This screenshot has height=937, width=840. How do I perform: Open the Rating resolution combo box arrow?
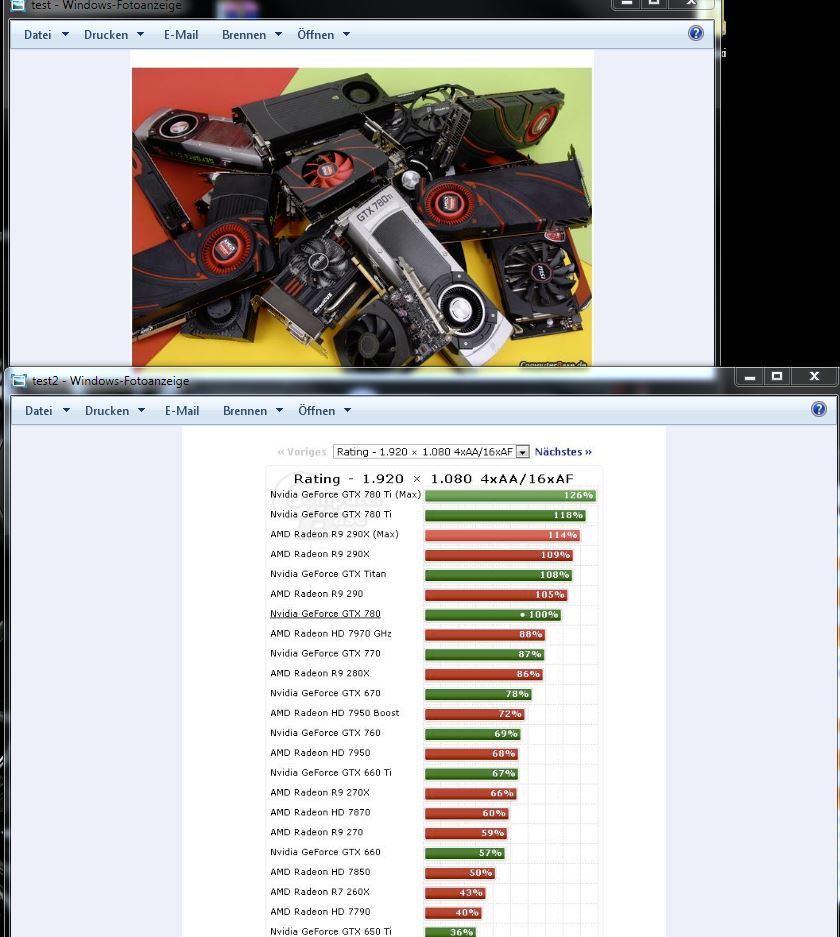pyautogui.click(x=522, y=452)
